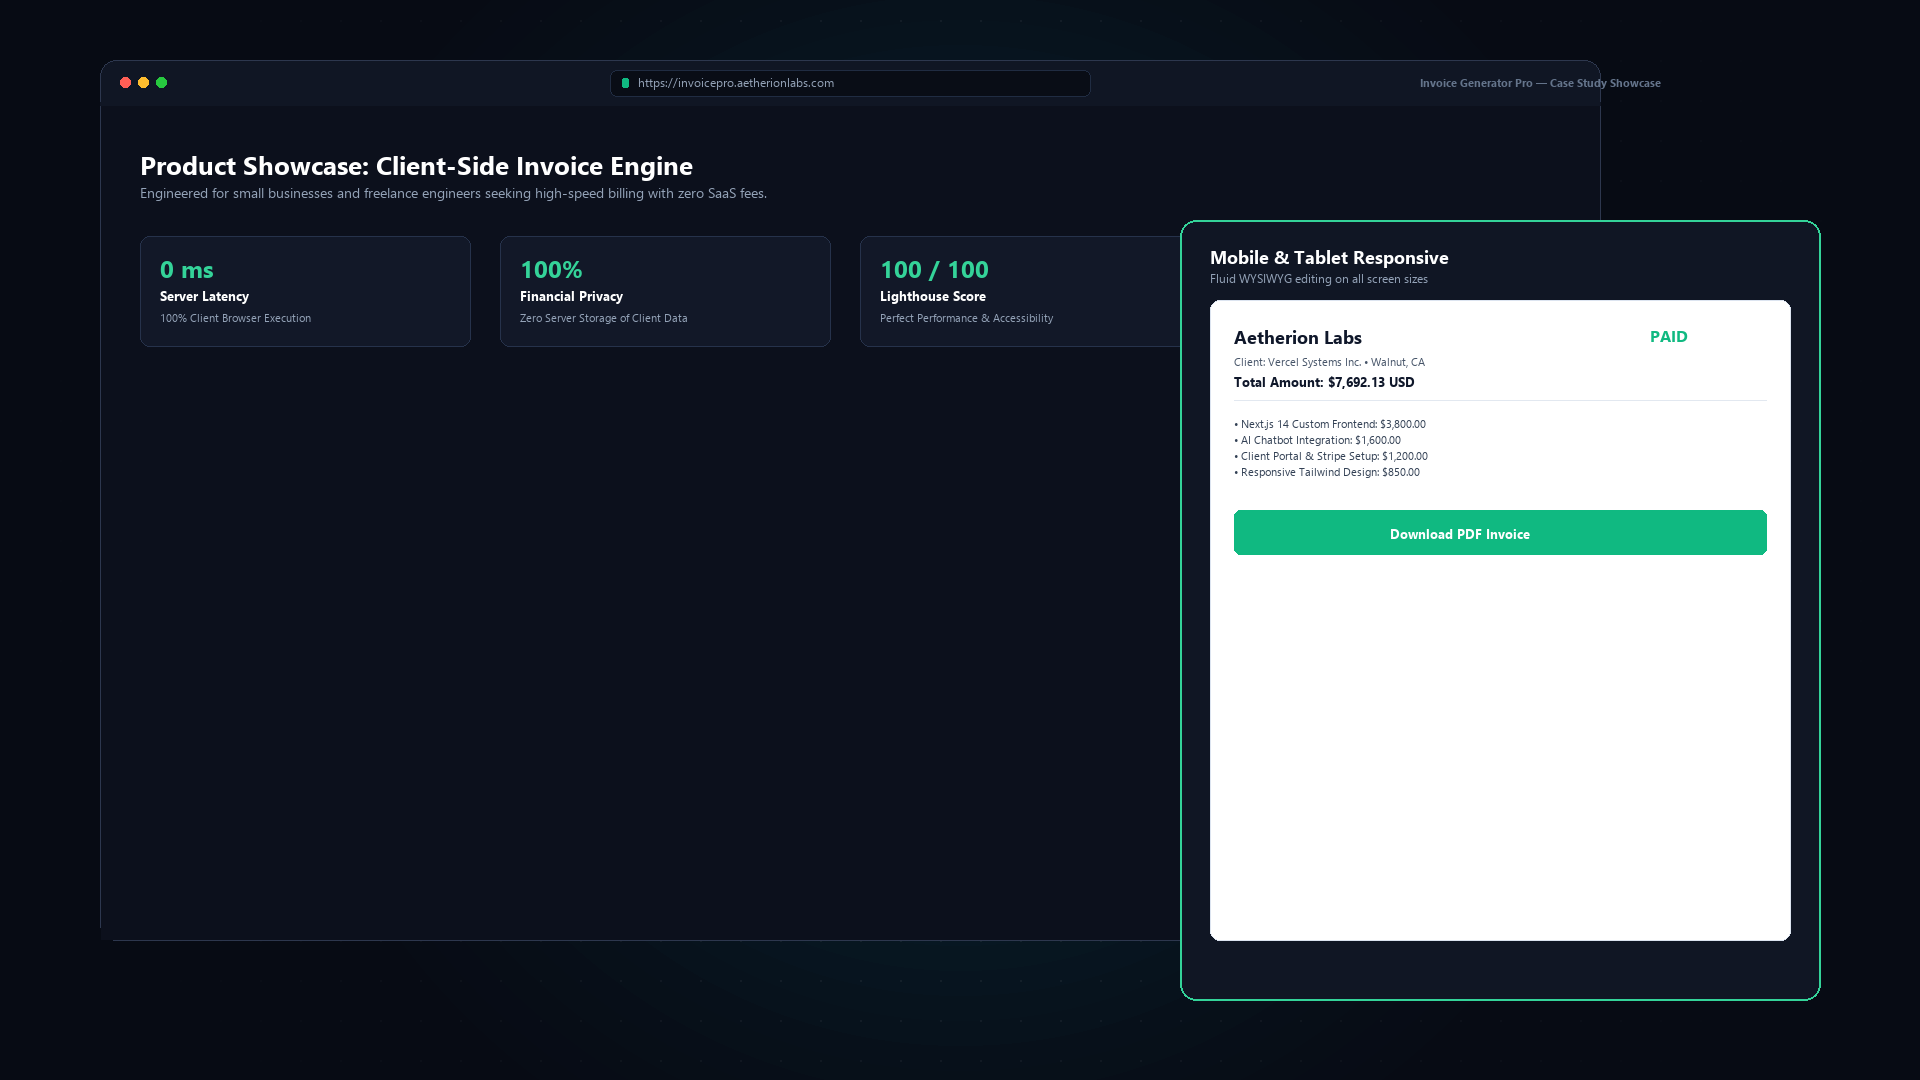Screen dimensions: 1920x1080
Task: Open the 100% Financial Privacy card
Action: tap(665, 291)
